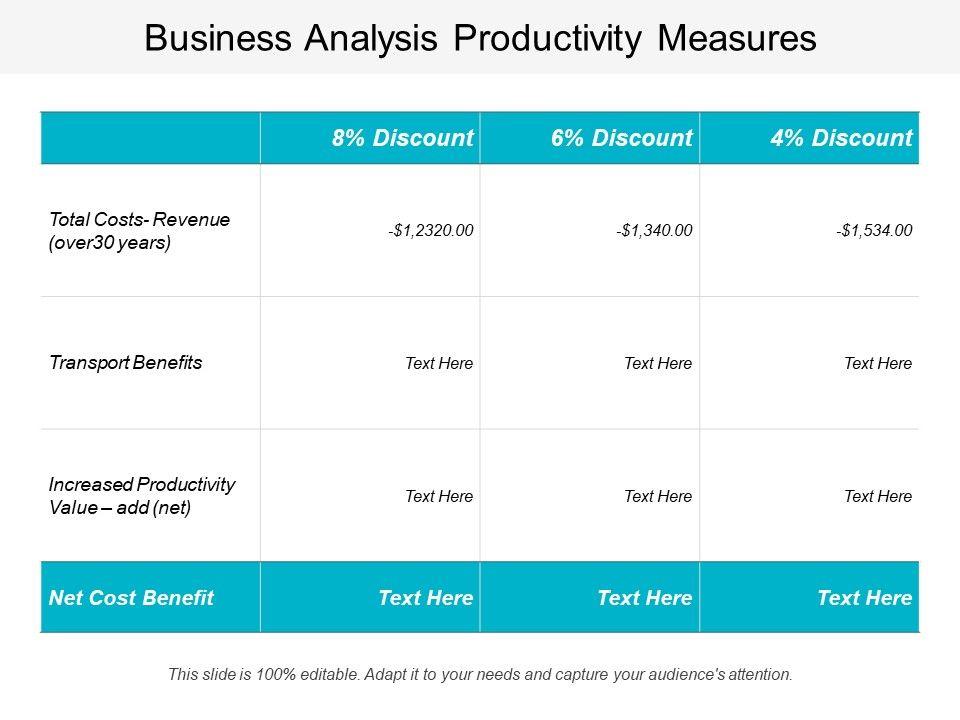Click the Net Cost Benefit row label
Screen dimensions: 960x720
(131, 598)
